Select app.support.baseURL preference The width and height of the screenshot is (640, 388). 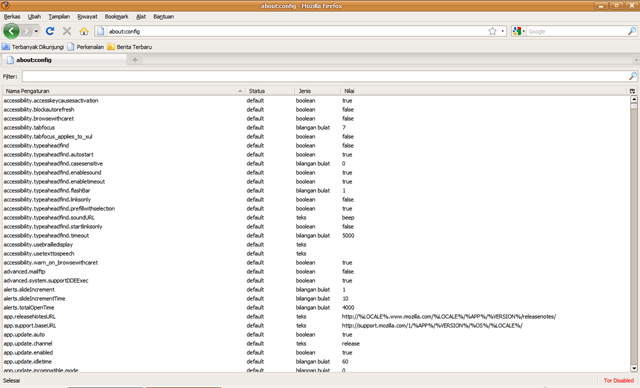(x=316, y=325)
